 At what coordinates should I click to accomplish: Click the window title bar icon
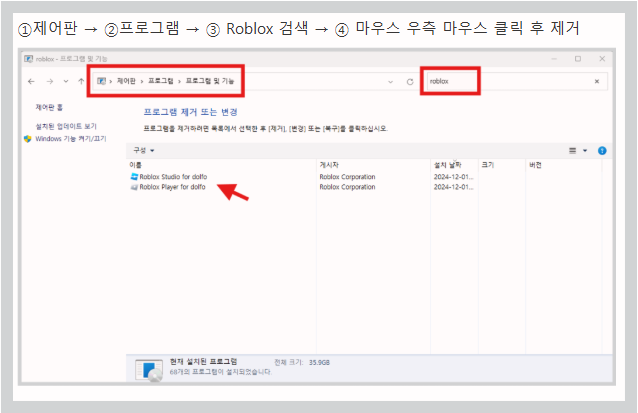coord(28,59)
